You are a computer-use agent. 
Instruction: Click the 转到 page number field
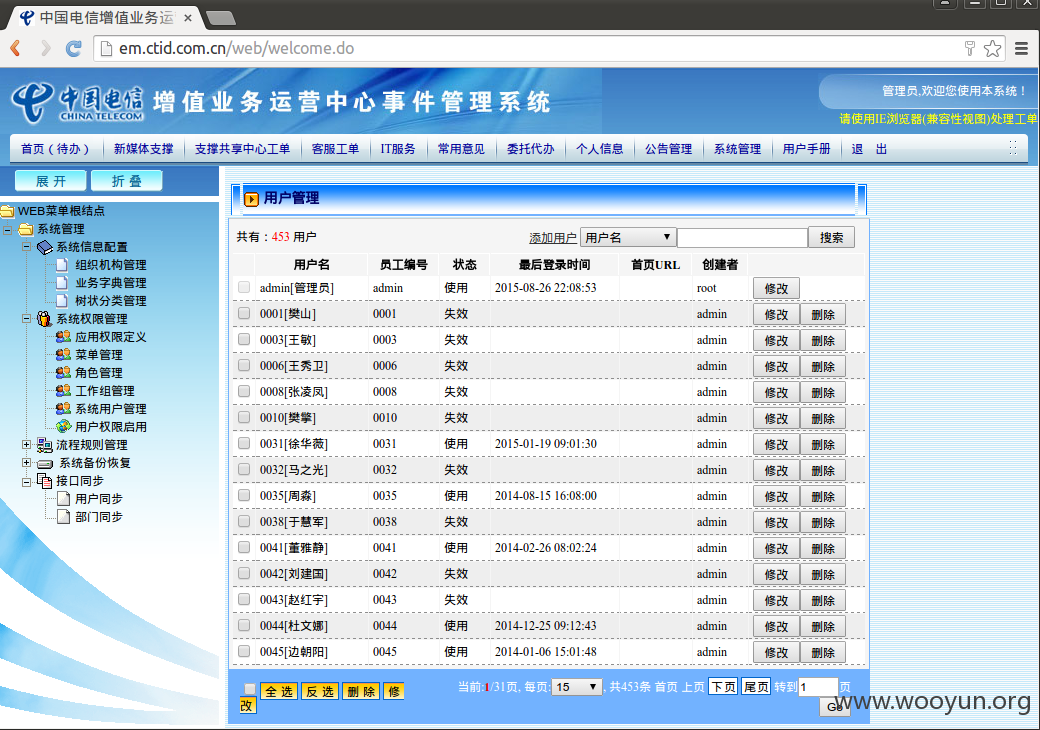point(818,687)
